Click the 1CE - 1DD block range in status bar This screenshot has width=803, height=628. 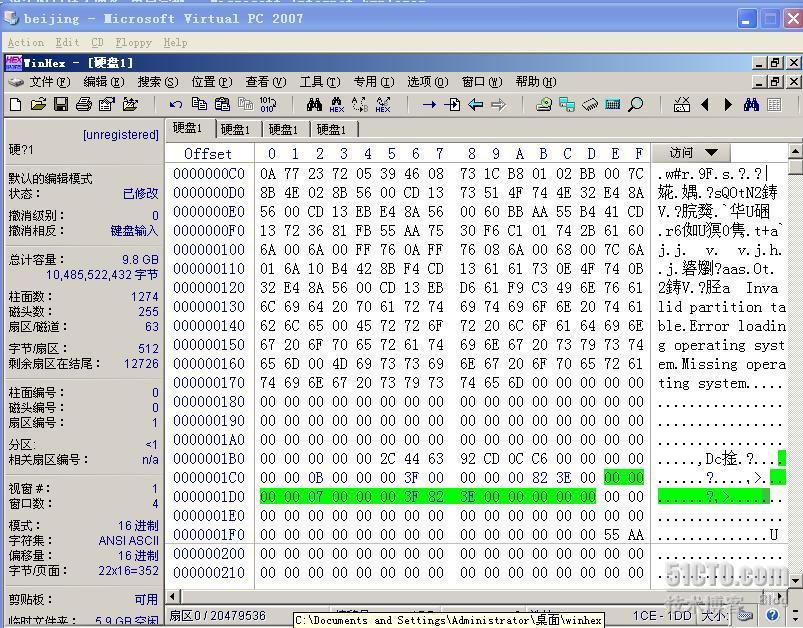pyautogui.click(x=662, y=615)
